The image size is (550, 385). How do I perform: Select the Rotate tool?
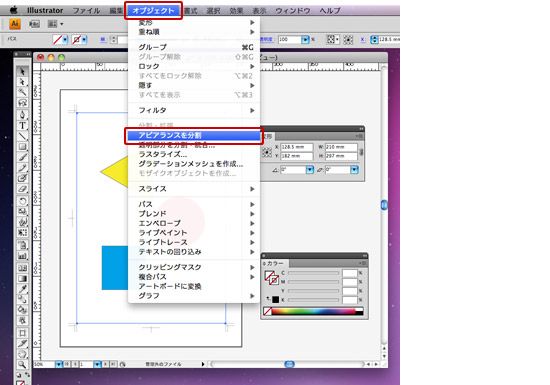(x=22, y=201)
